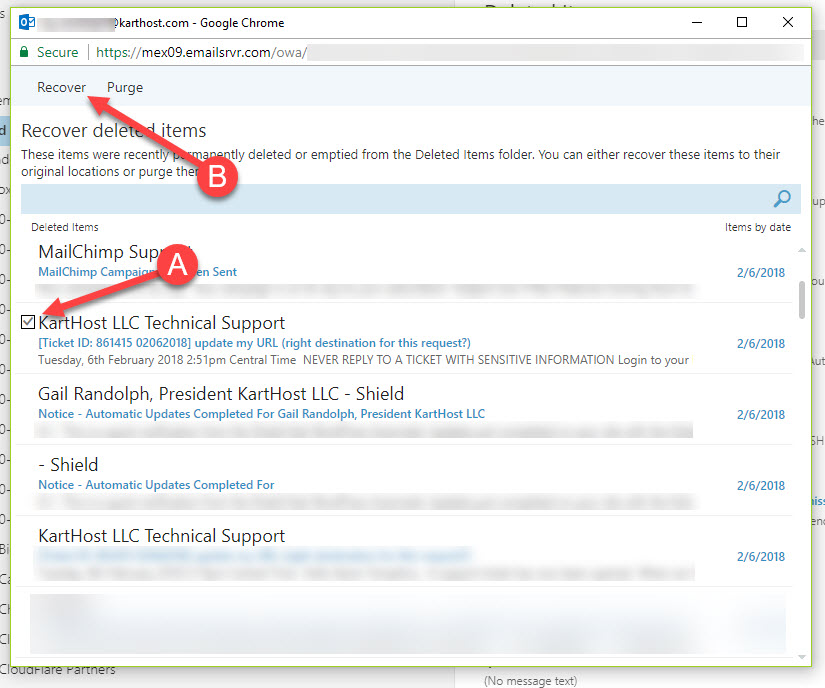Click the Outlook icon in the title bar
The width and height of the screenshot is (825, 688).
click(27, 23)
